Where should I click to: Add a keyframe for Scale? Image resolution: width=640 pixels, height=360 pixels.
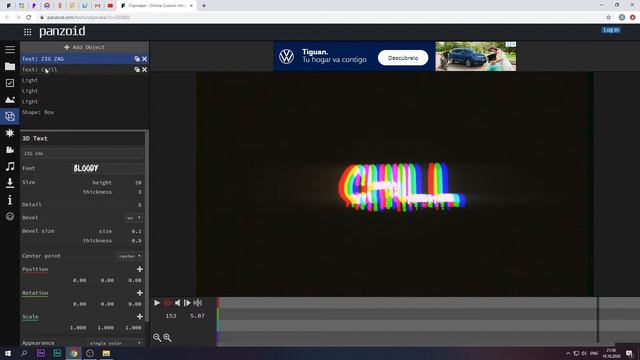(140, 316)
